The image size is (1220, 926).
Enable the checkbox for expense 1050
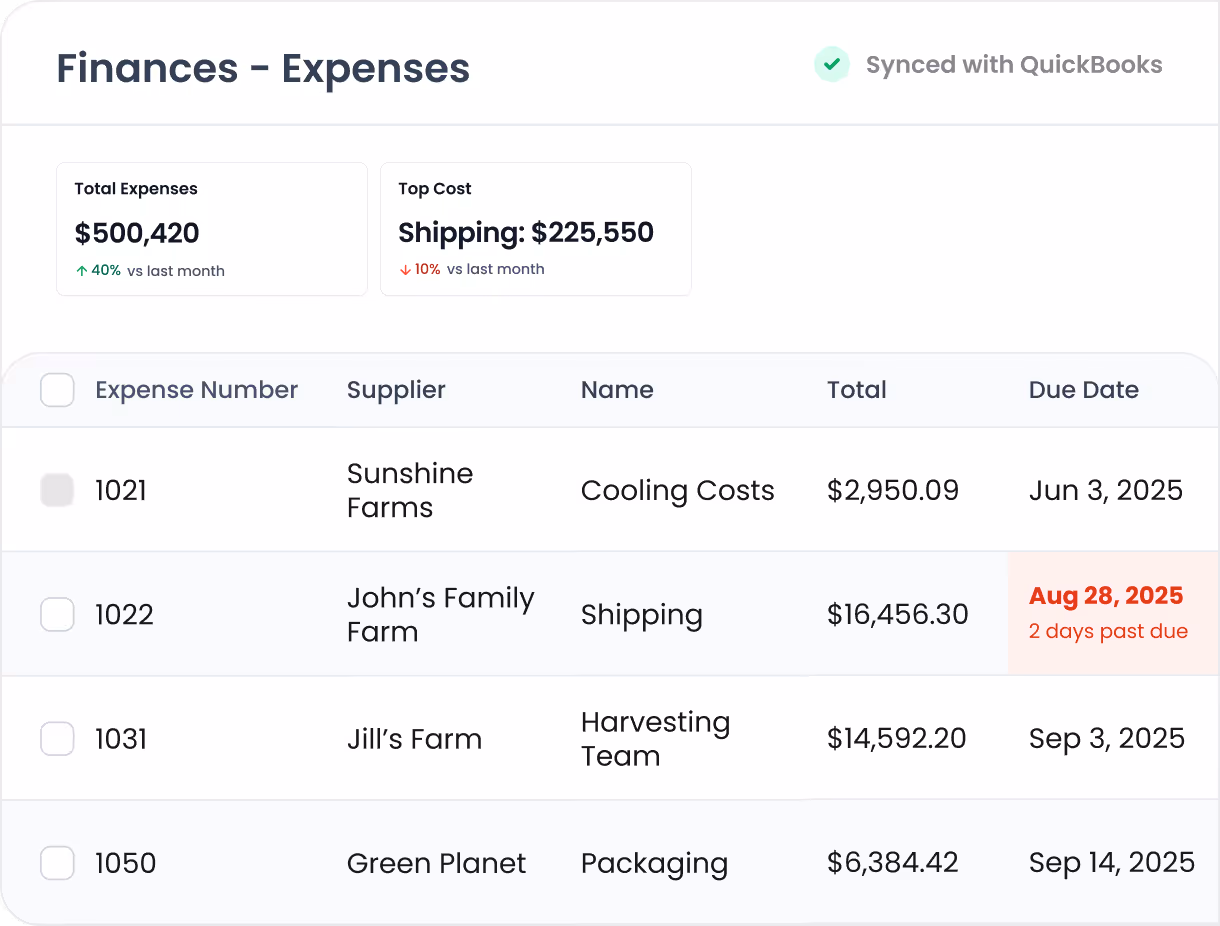coord(57,862)
